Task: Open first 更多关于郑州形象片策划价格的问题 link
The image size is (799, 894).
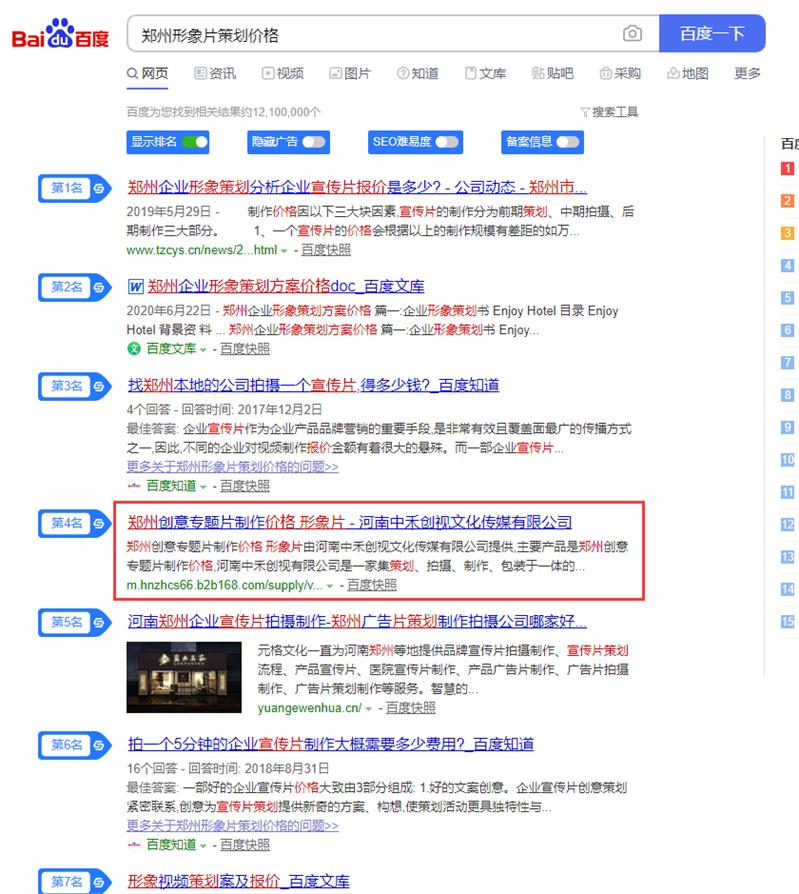Action: point(232,467)
